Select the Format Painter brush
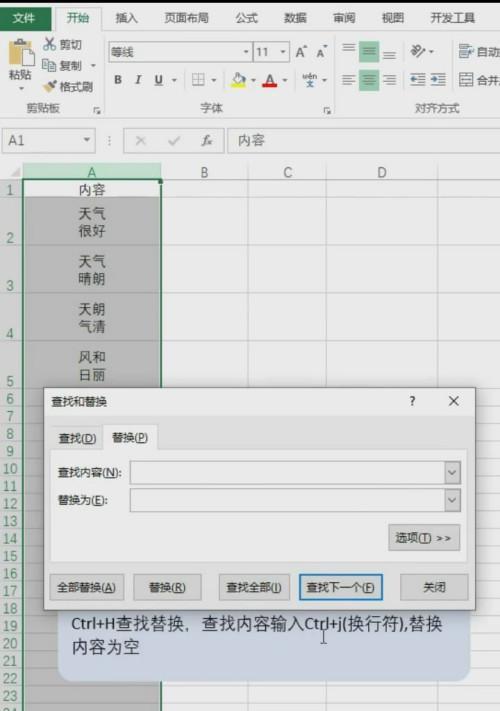This screenshot has height=711, width=500. (x=49, y=86)
